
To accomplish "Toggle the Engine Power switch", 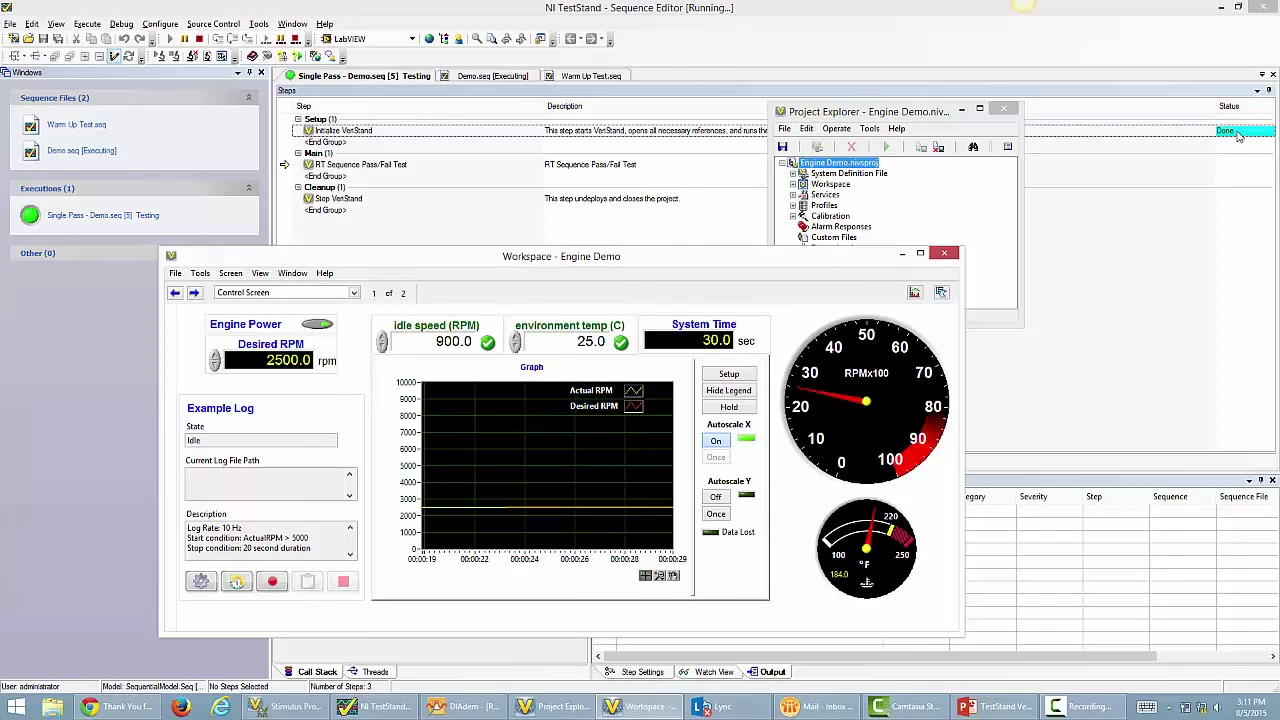I will point(317,324).
